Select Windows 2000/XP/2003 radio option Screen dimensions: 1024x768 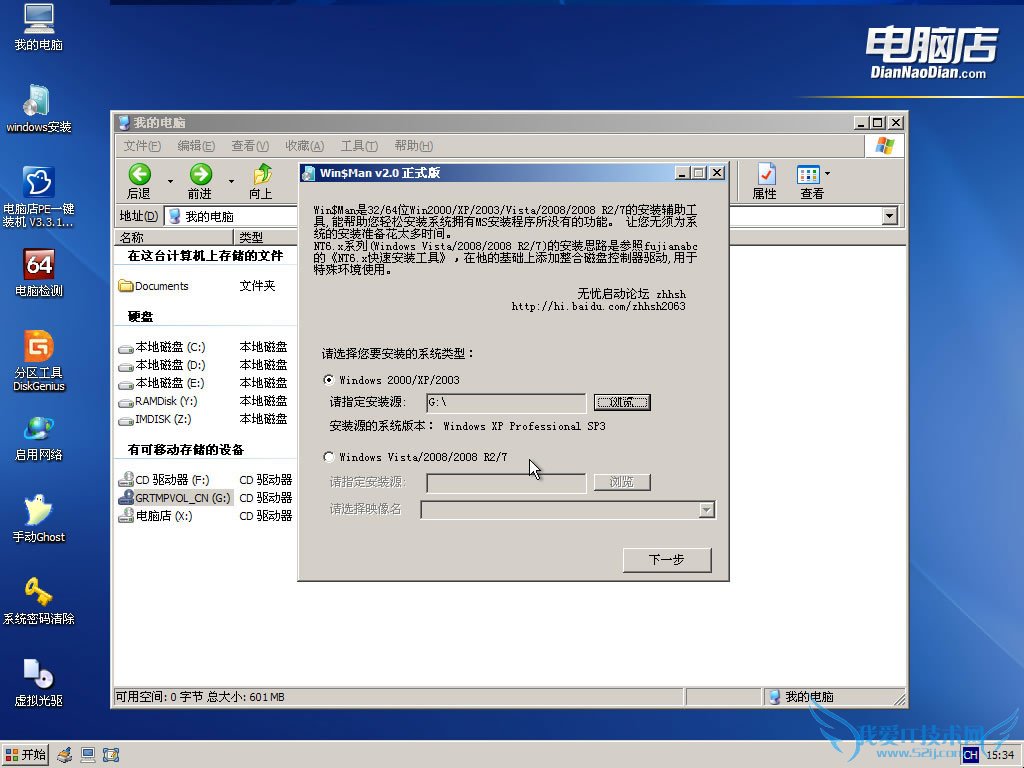pyautogui.click(x=328, y=379)
